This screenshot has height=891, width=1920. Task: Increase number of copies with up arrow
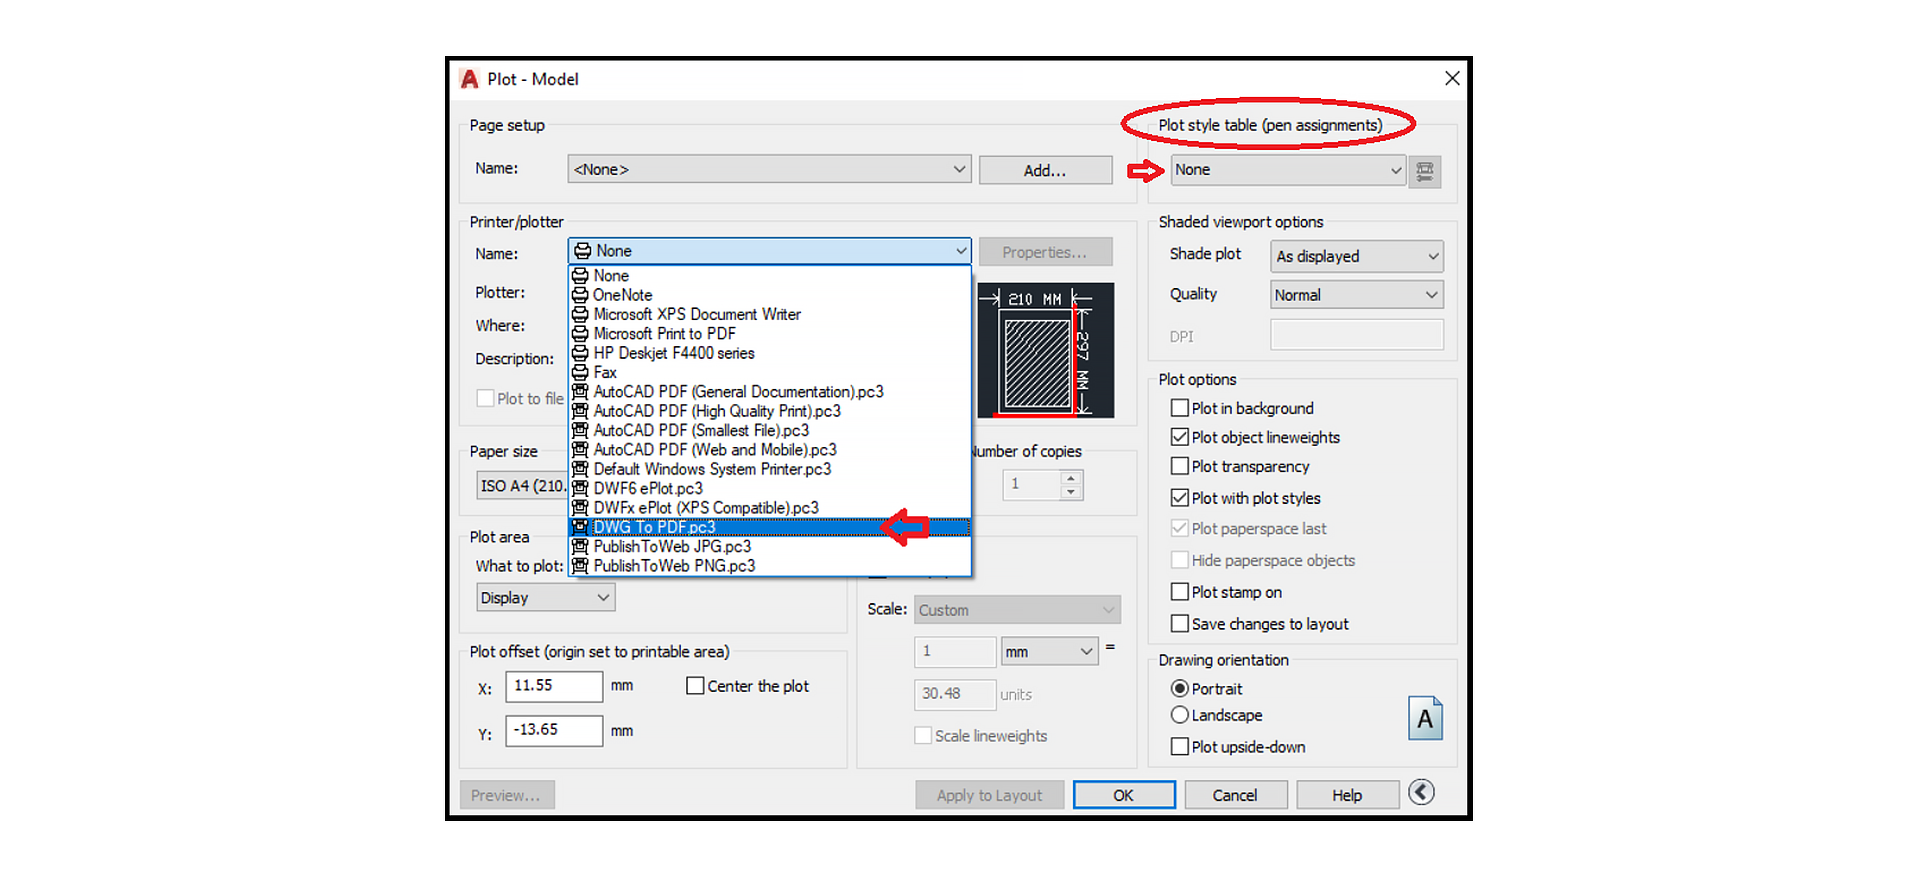coord(1071,479)
